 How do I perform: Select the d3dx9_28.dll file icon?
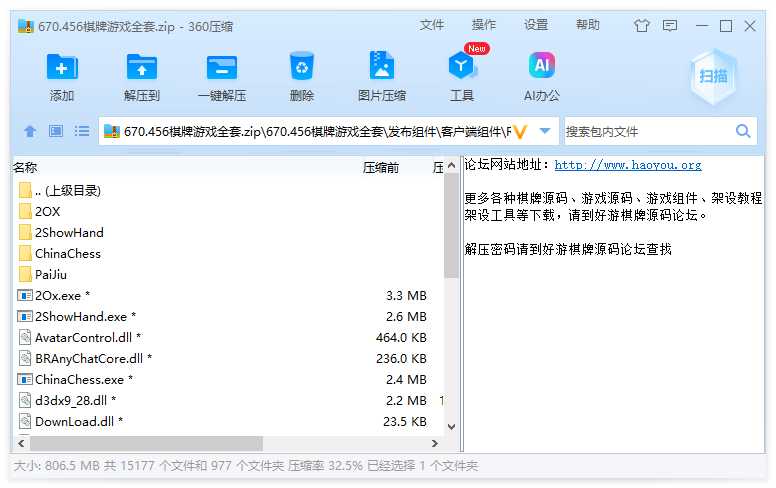(x=25, y=400)
